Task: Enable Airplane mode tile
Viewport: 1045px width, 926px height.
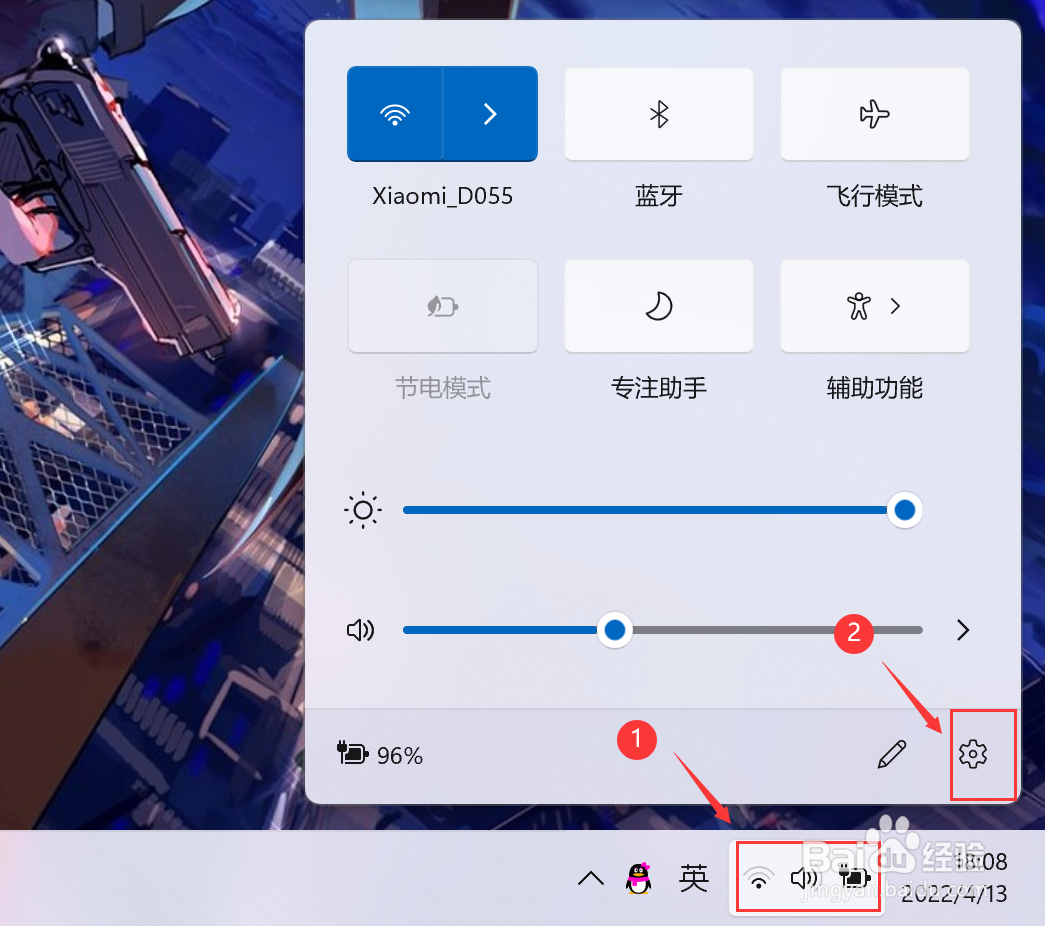Action: tap(874, 114)
